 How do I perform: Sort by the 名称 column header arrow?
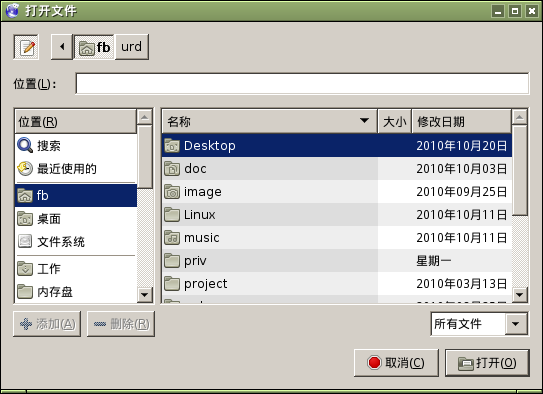coord(364,121)
